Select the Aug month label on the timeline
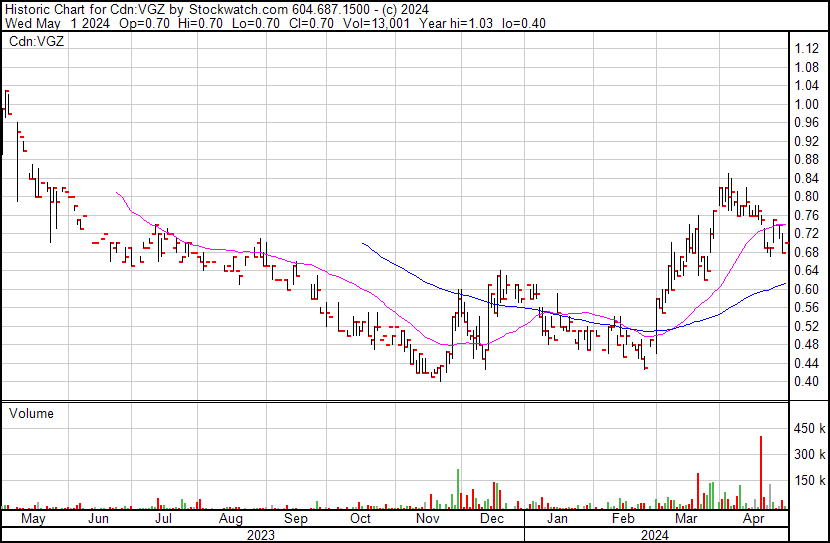This screenshot has height=543, width=830. click(231, 520)
